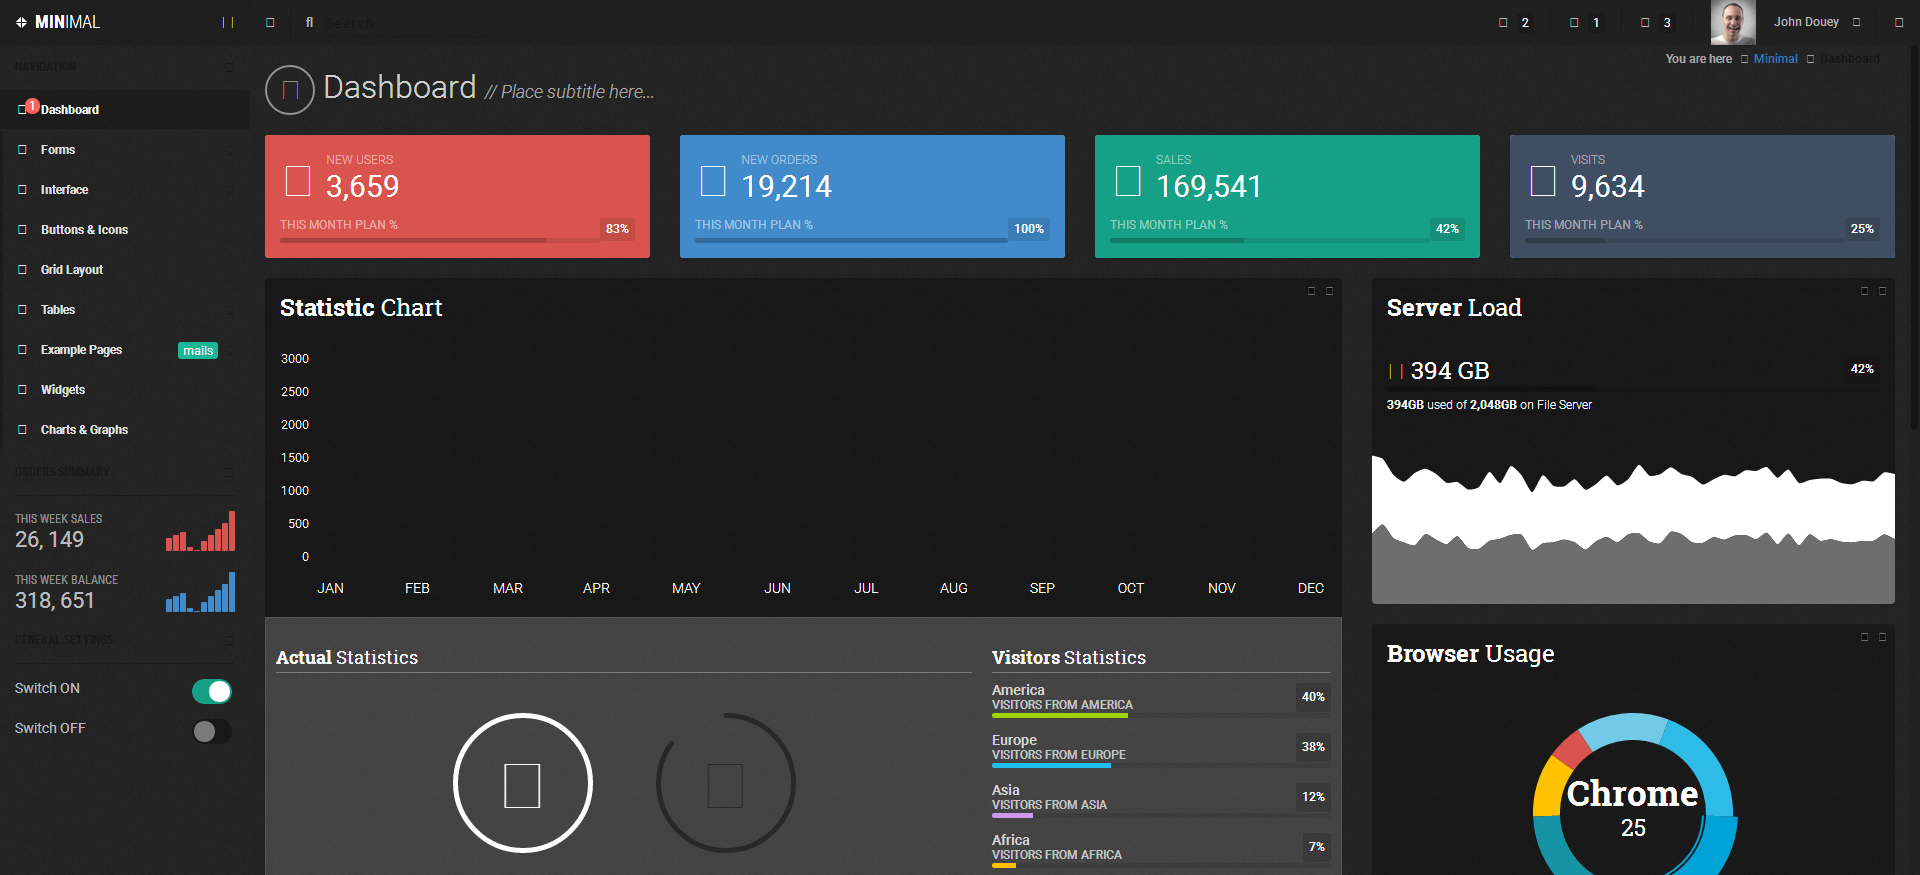Click the Sales card icon
Image resolution: width=1920 pixels, height=875 pixels.
pyautogui.click(x=1128, y=181)
